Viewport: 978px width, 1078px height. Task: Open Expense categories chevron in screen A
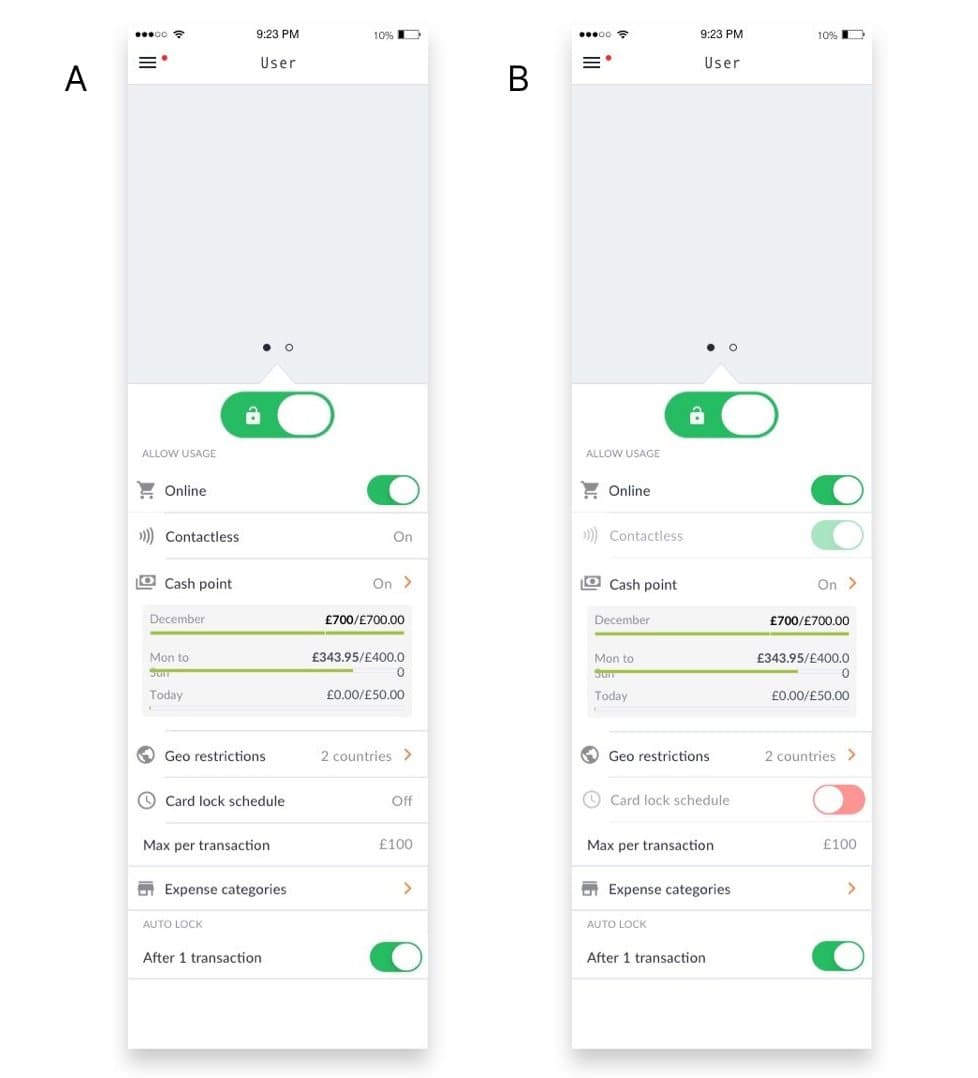(x=408, y=888)
